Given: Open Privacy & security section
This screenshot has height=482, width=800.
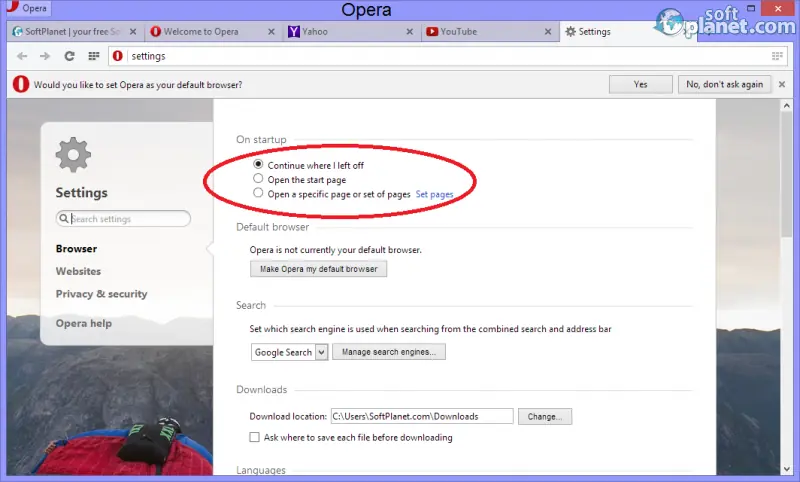Looking at the screenshot, I should [102, 294].
